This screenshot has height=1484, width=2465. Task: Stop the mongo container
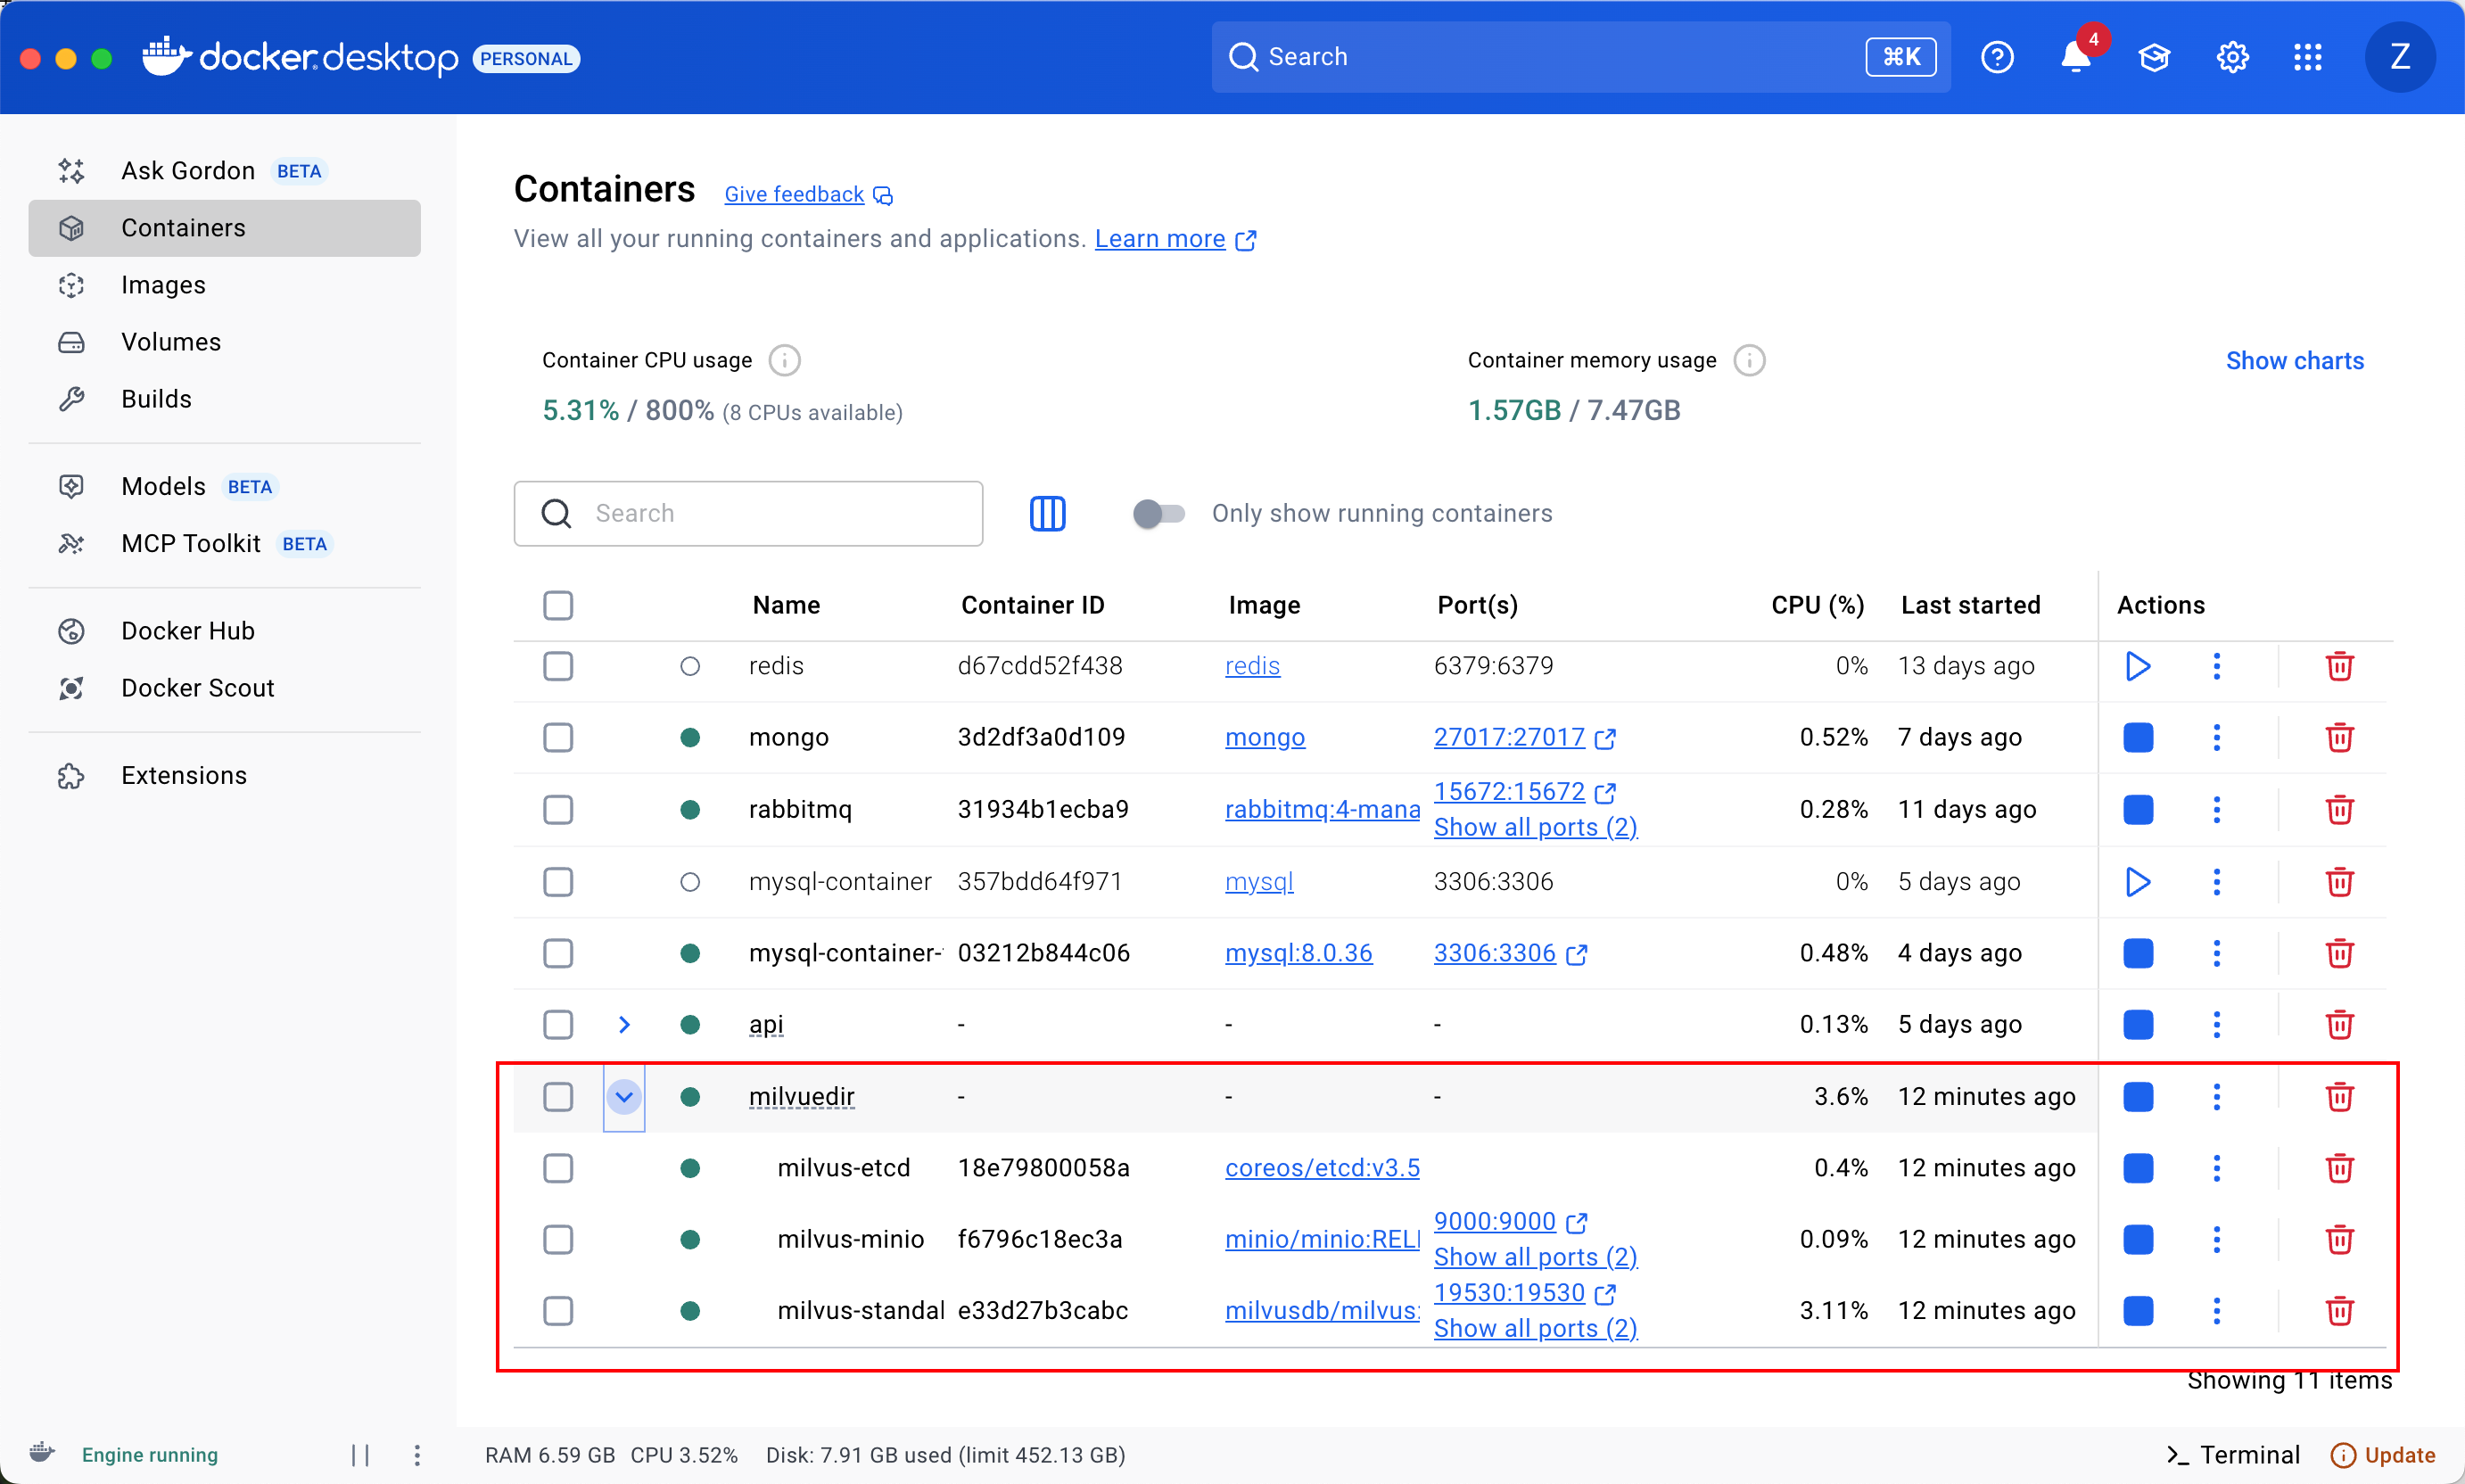[x=2138, y=738]
